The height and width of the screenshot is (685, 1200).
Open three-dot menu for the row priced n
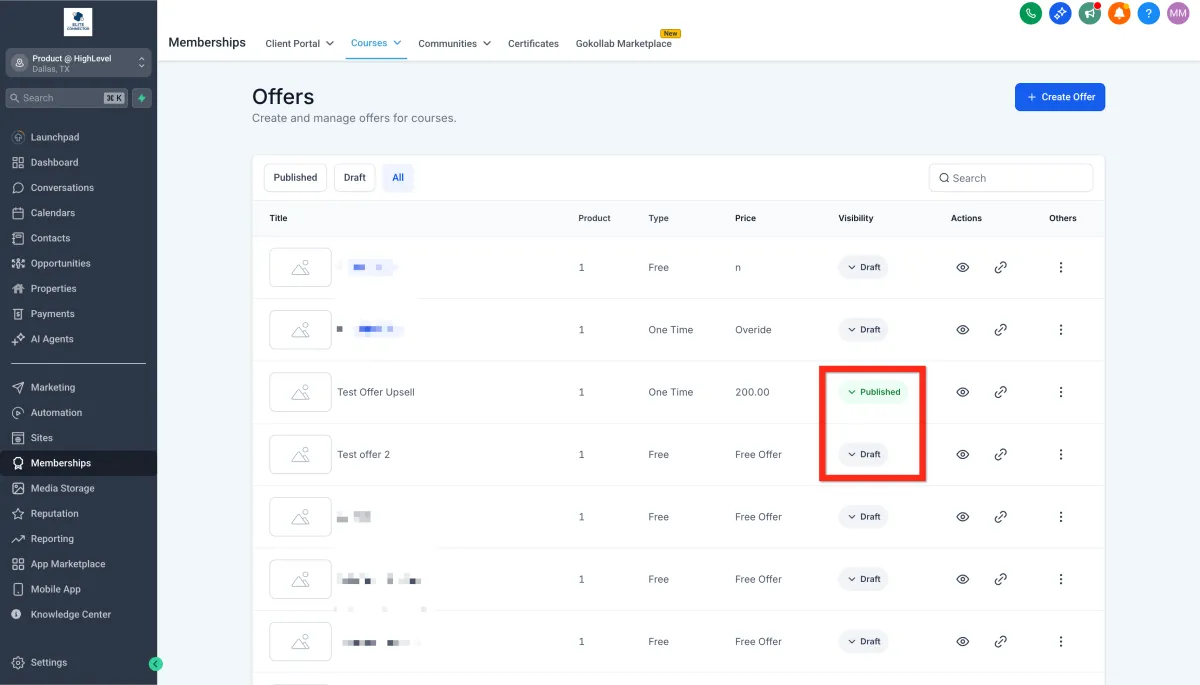1061,267
